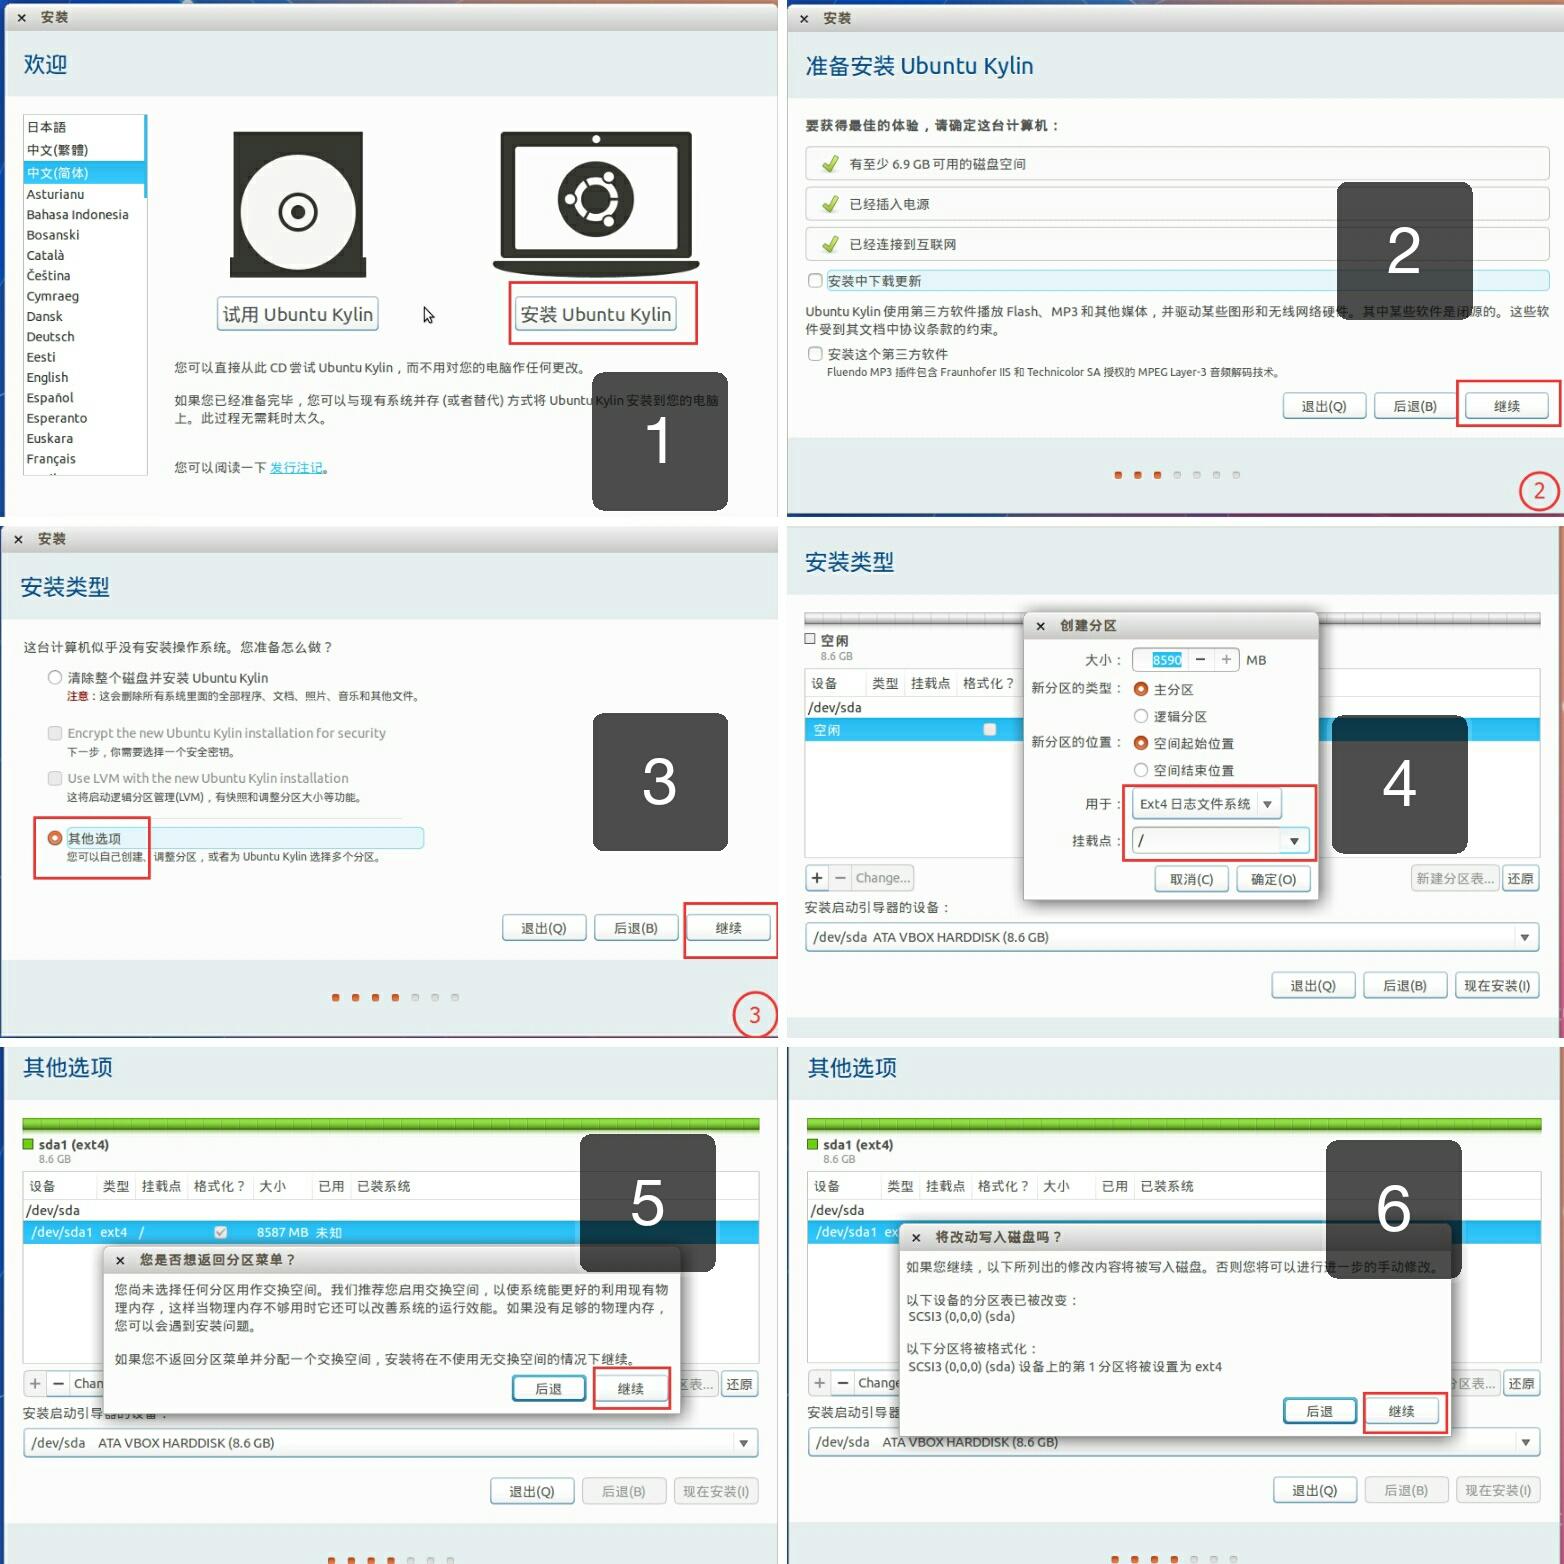Screen dimensions: 1564x1564
Task: Click the 8590 size field in 创建分区 dialog
Action: (1159, 660)
